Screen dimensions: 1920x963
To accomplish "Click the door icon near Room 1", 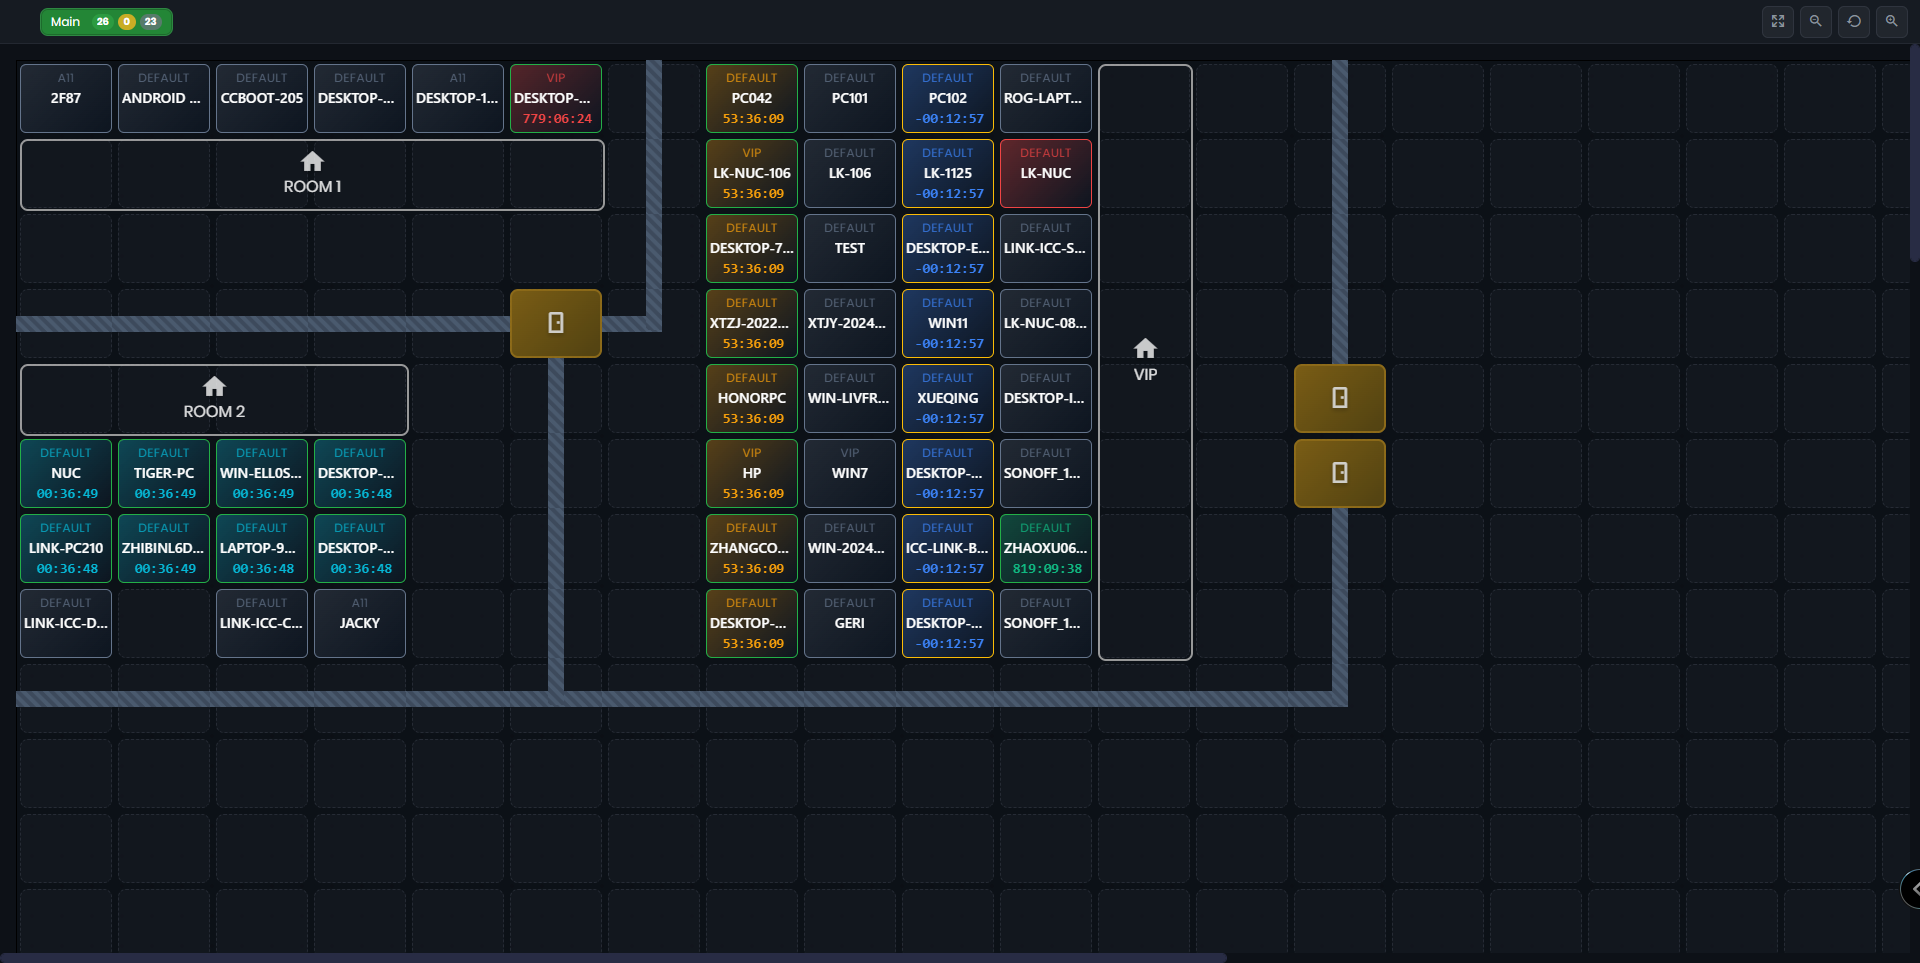I will 556,323.
